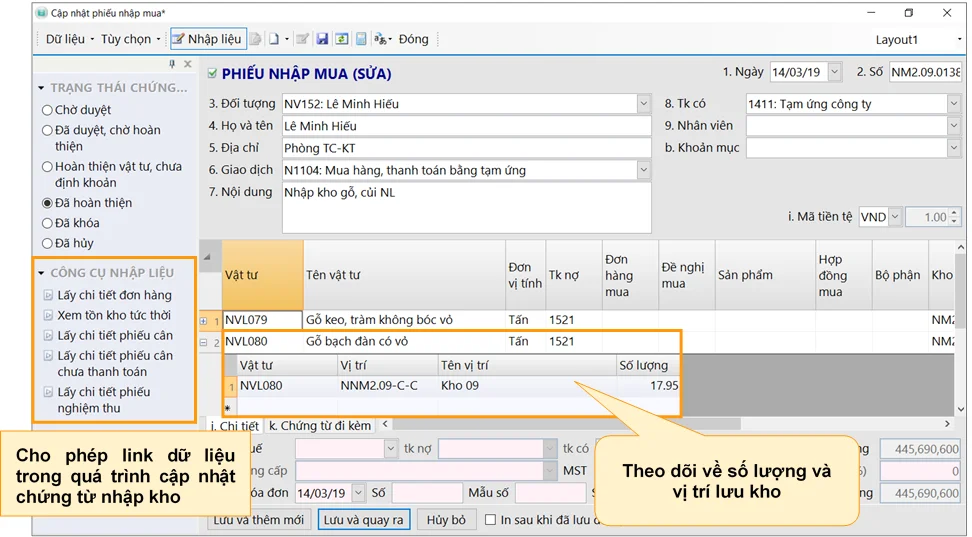The image size is (972, 537).
Task: Expand the Đối tượng dropdown list
Action: pos(643,104)
